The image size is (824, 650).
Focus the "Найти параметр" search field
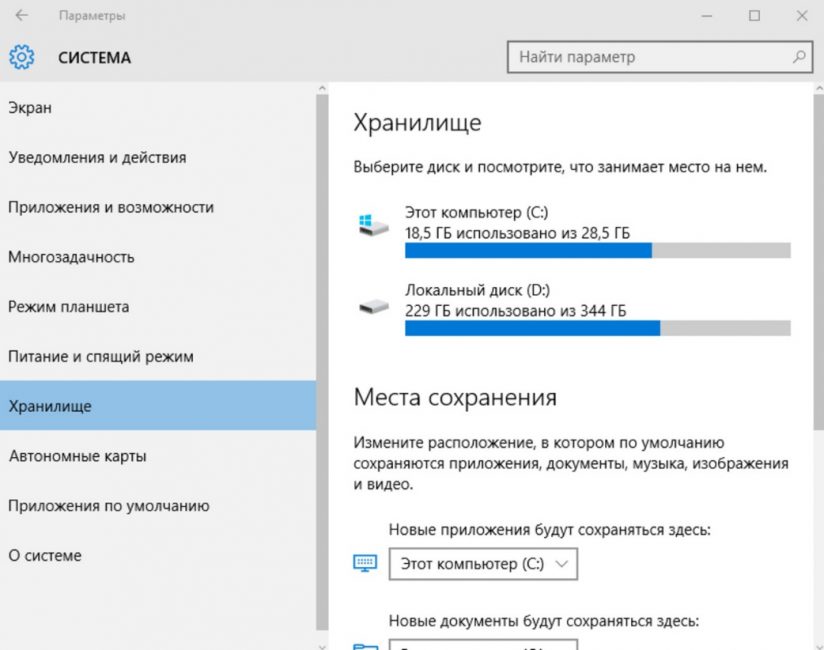click(x=660, y=57)
